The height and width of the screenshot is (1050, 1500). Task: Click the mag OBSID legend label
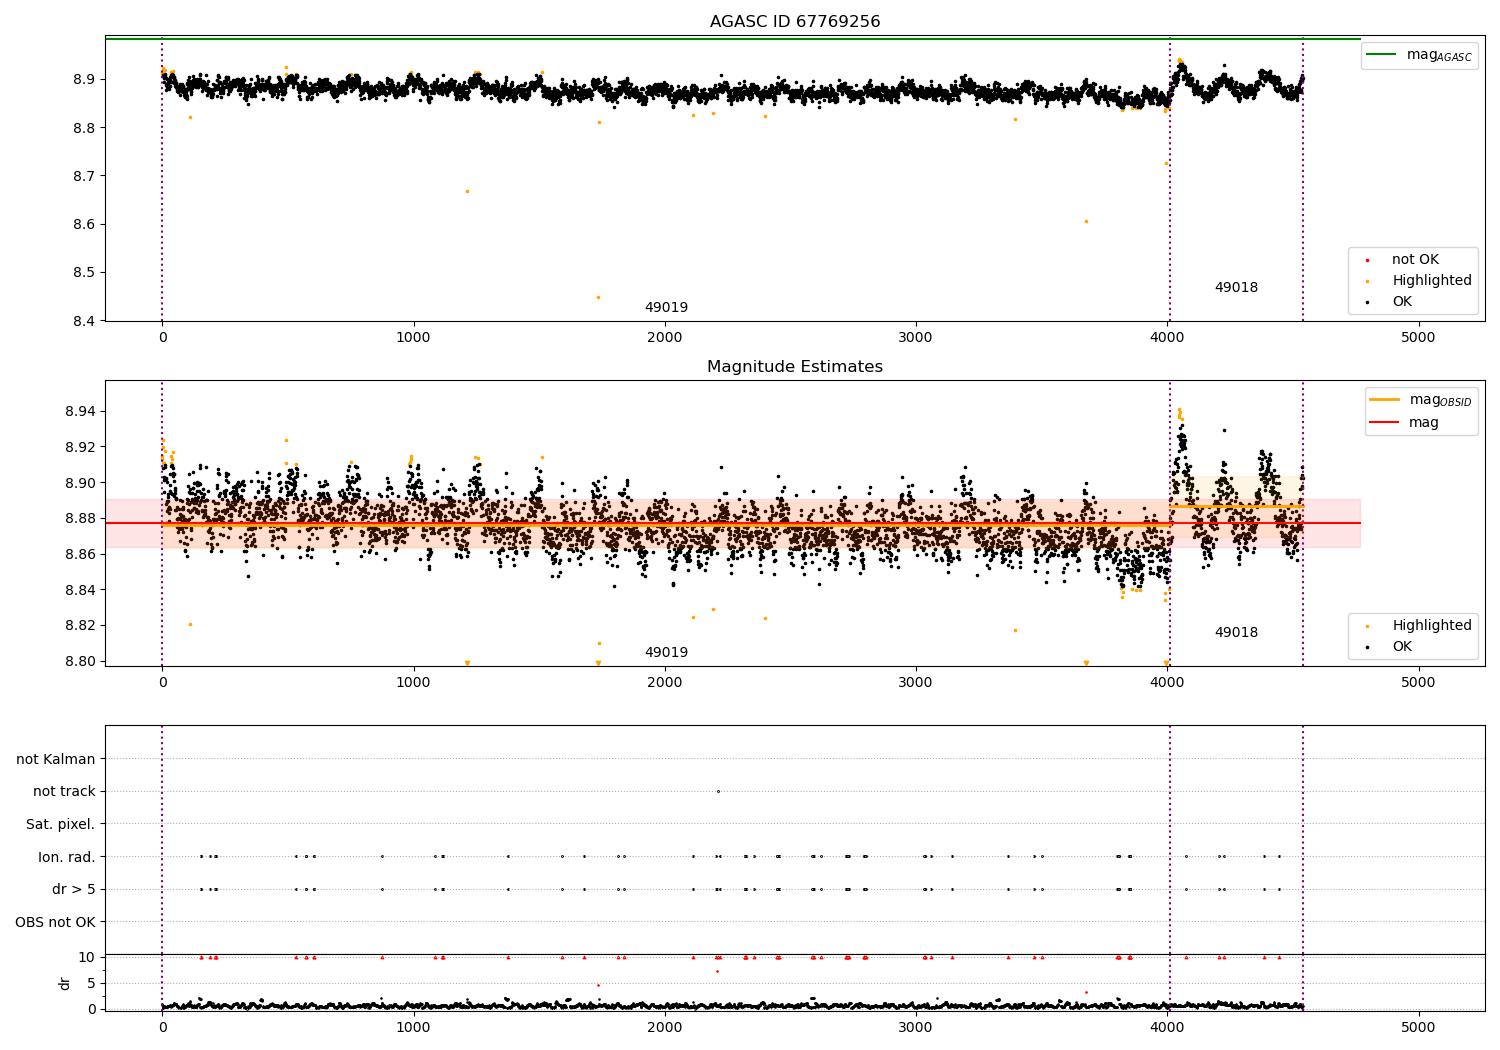[x=1441, y=400]
